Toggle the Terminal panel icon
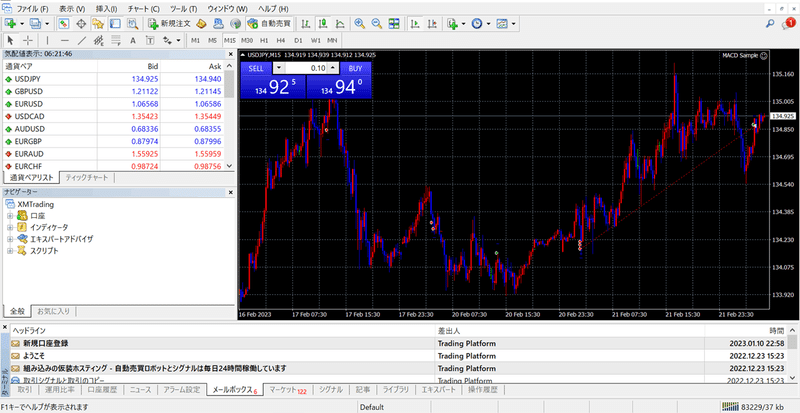 115,23
